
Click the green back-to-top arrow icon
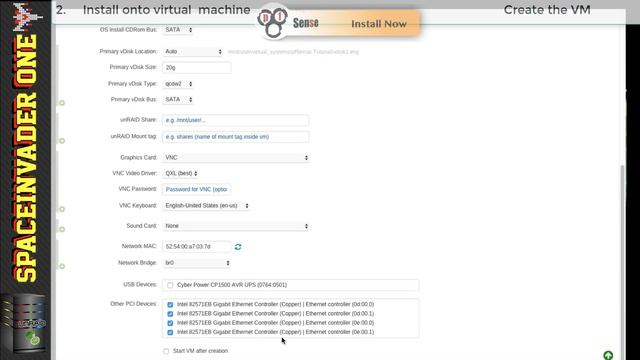[x=608, y=356]
